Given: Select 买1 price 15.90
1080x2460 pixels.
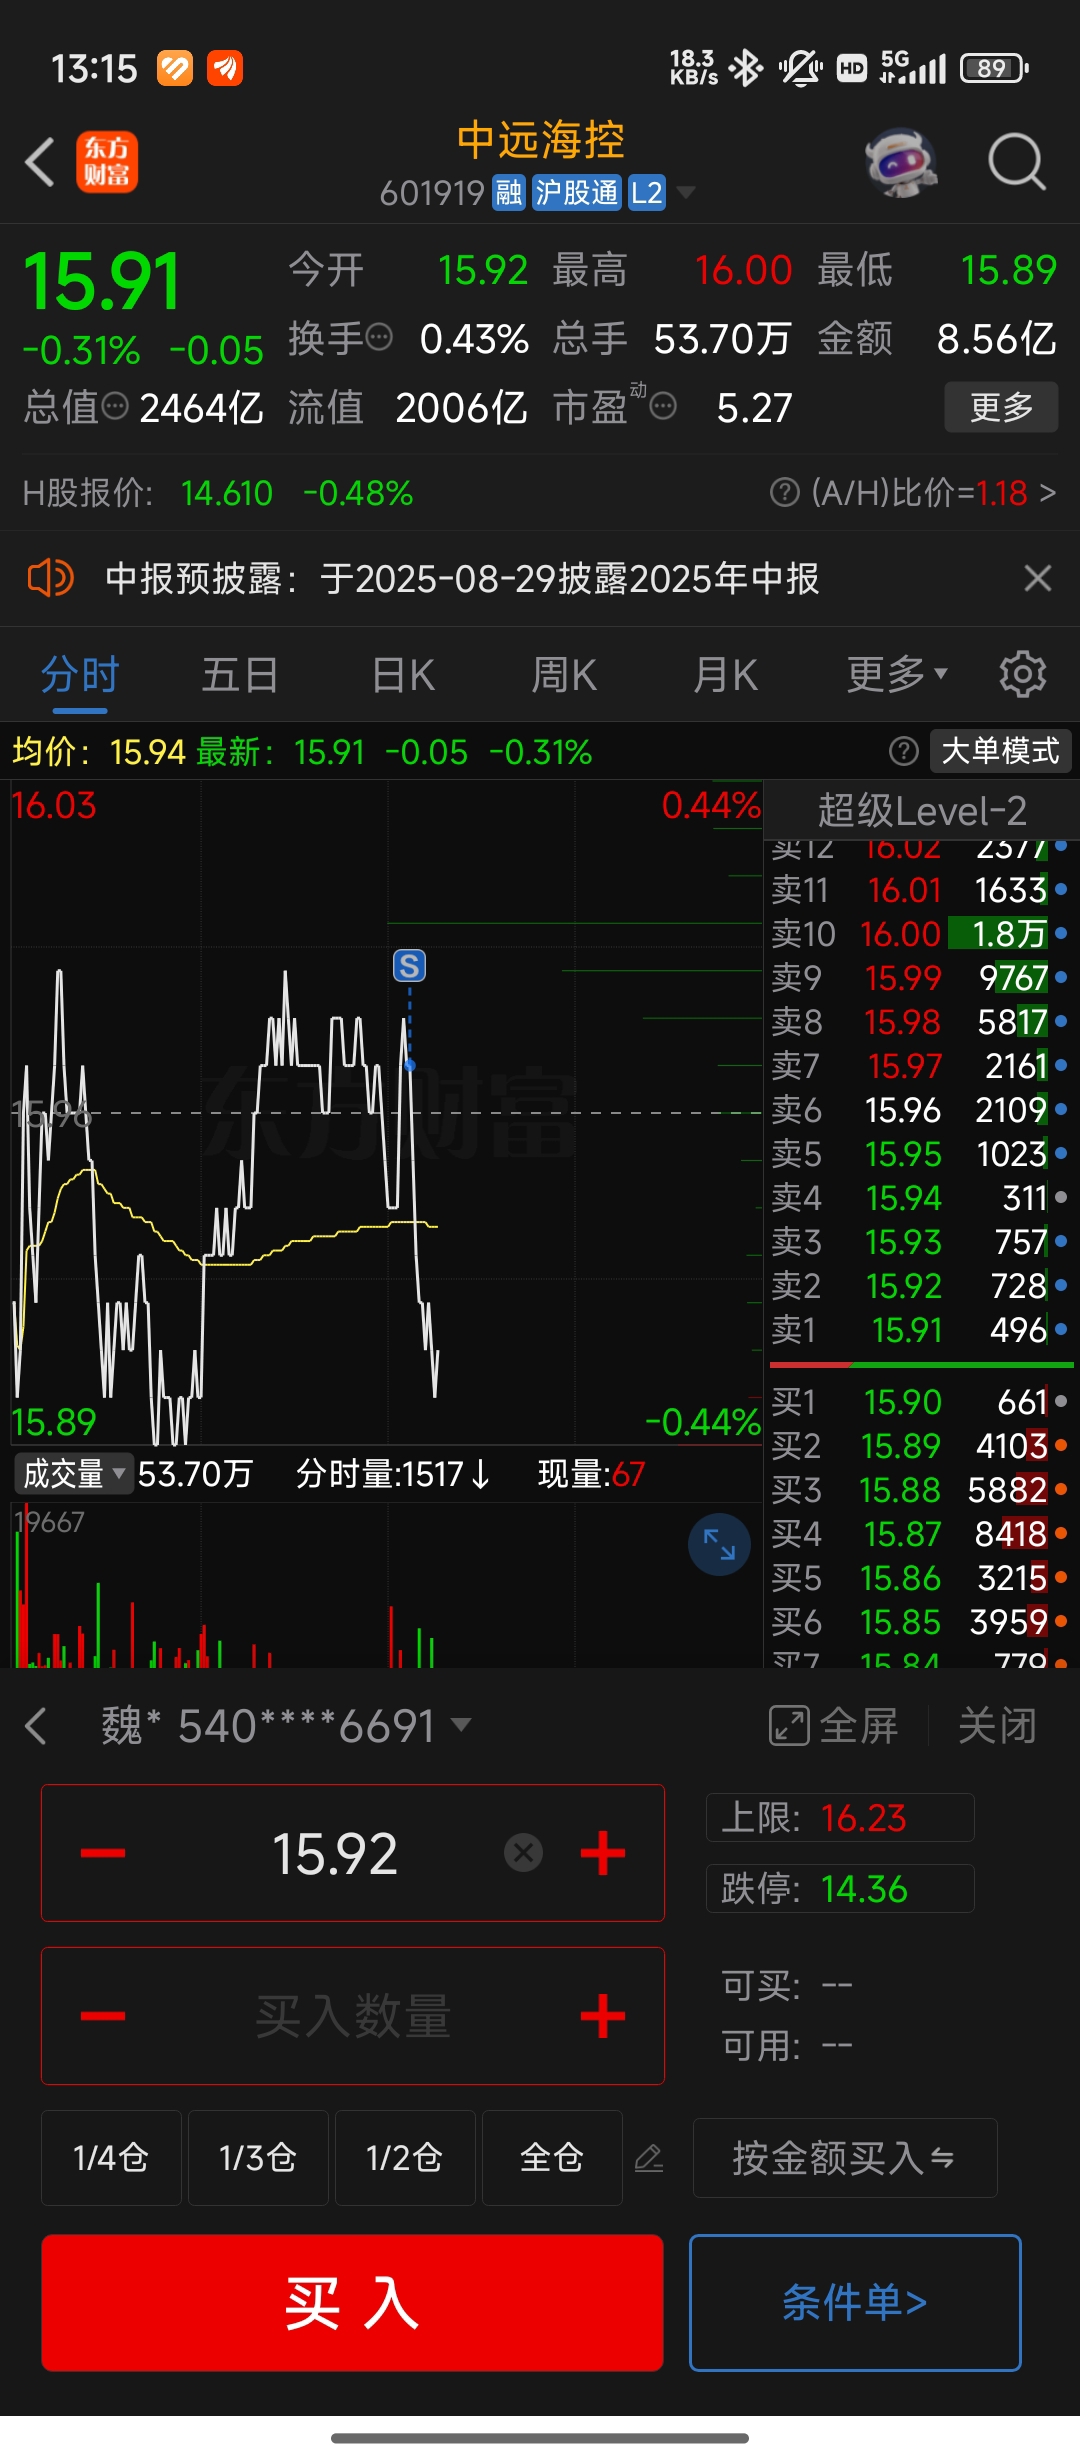Looking at the screenshot, I should 902,1402.
